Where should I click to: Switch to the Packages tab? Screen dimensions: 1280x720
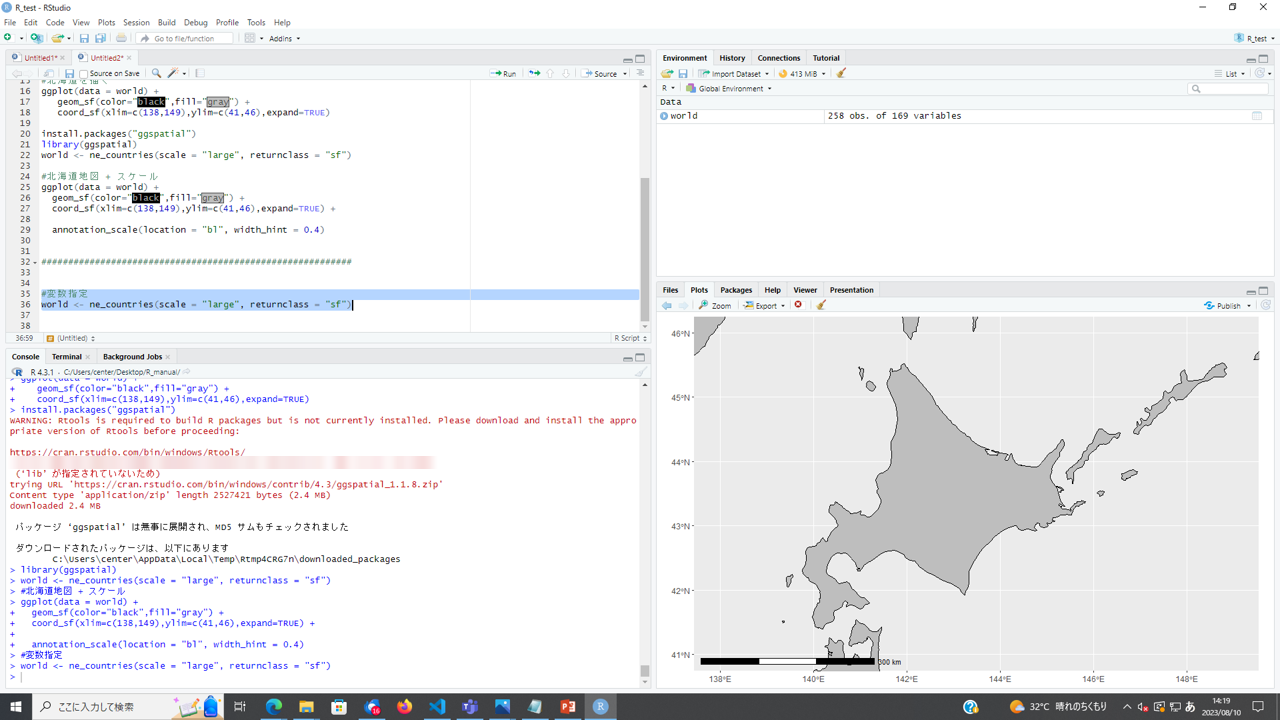[735, 290]
